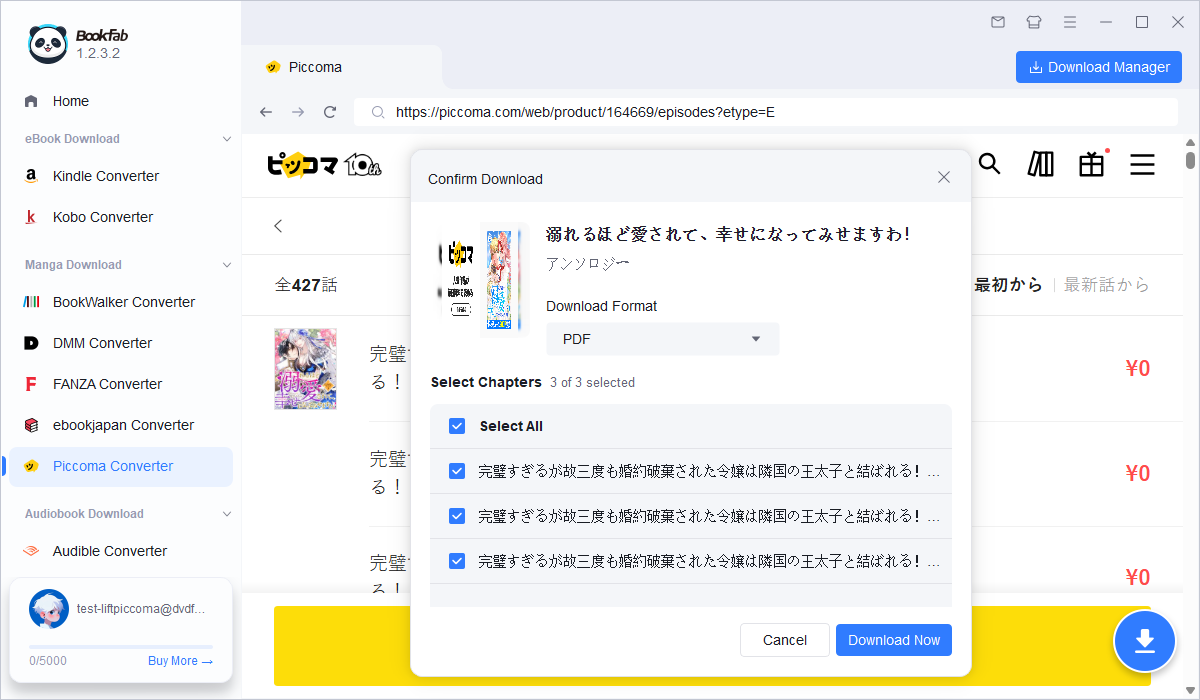Click the user avatar
The image size is (1200, 700).
pyautogui.click(x=49, y=608)
